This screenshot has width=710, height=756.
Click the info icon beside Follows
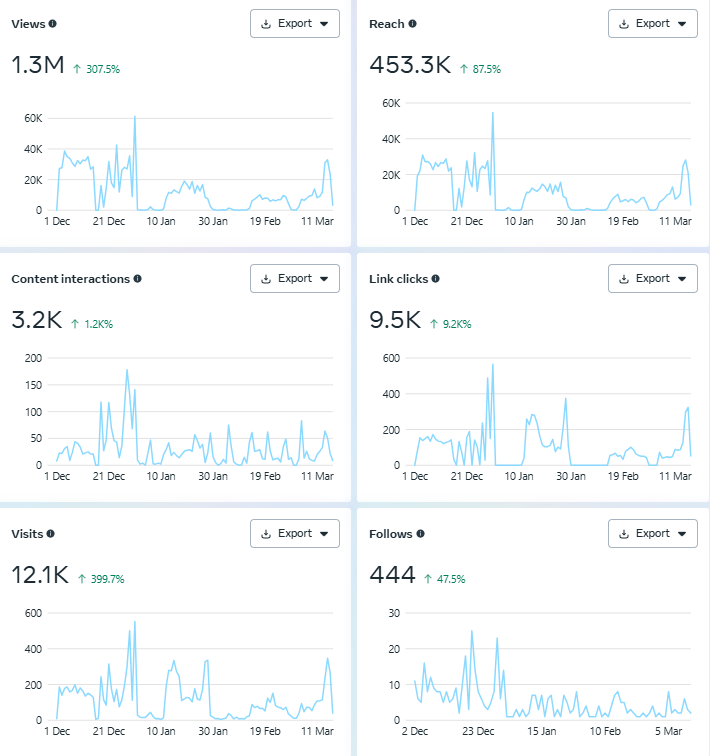click(420, 534)
